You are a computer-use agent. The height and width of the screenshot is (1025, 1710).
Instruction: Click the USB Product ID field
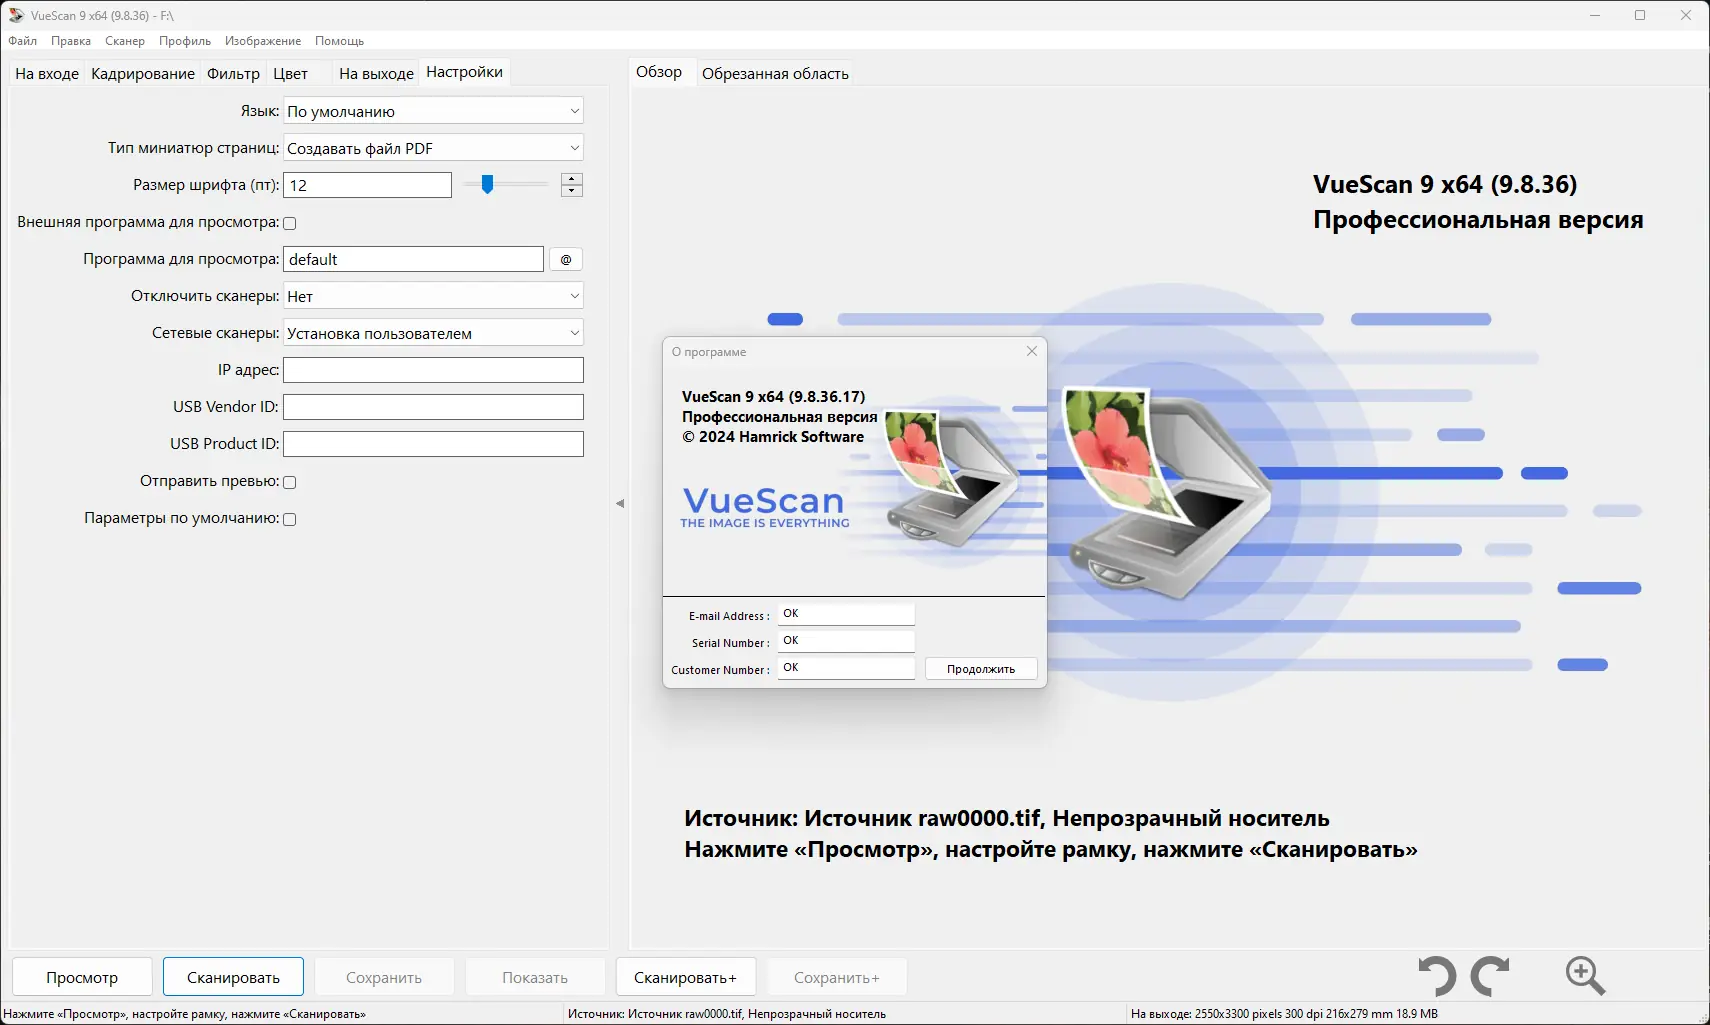(x=433, y=444)
